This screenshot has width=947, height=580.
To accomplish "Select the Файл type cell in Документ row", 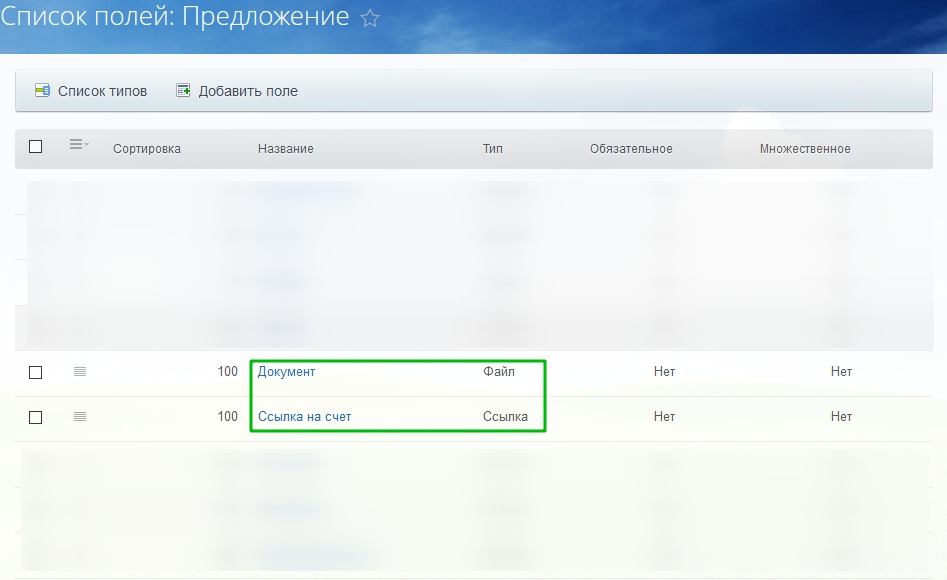I will coord(499,372).
